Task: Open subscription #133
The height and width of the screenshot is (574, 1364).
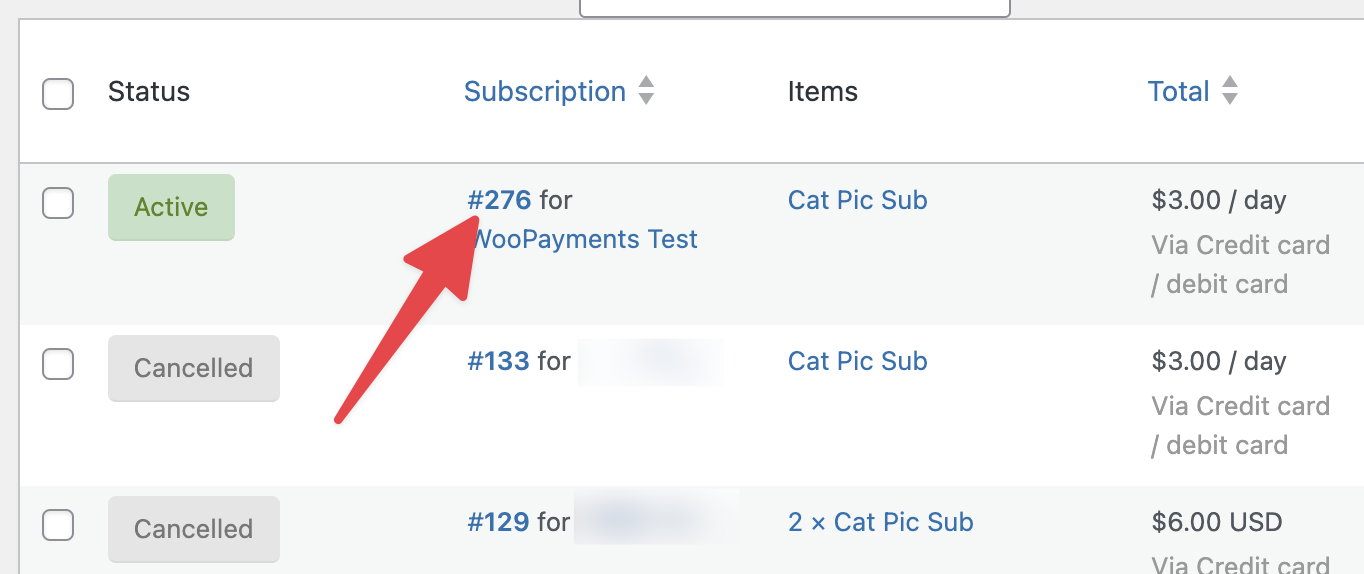Action: click(x=498, y=361)
